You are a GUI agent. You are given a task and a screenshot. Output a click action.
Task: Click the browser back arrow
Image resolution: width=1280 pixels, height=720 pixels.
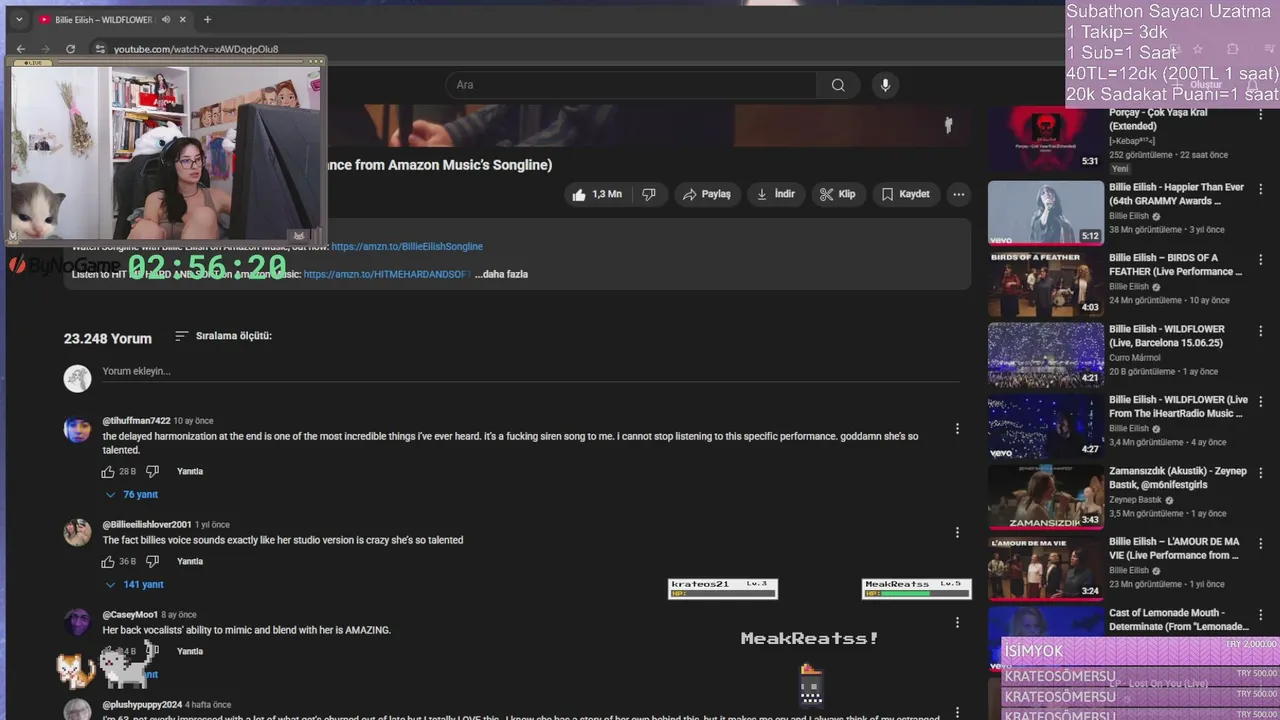pos(21,49)
